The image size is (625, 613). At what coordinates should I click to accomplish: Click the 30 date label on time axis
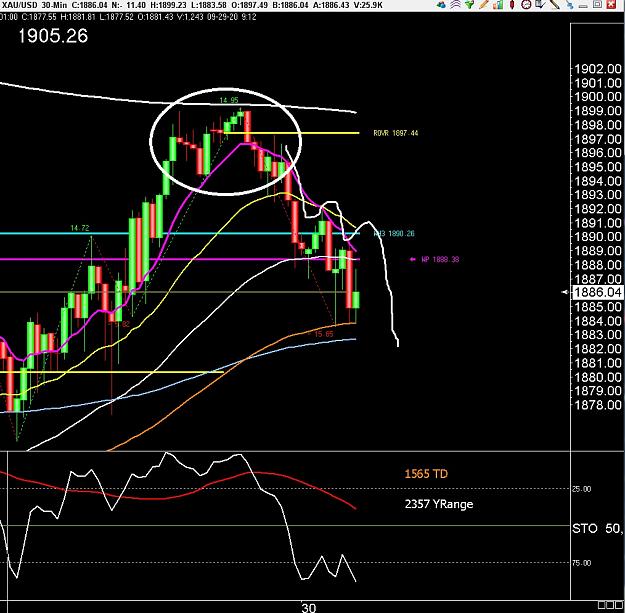[x=309, y=607]
